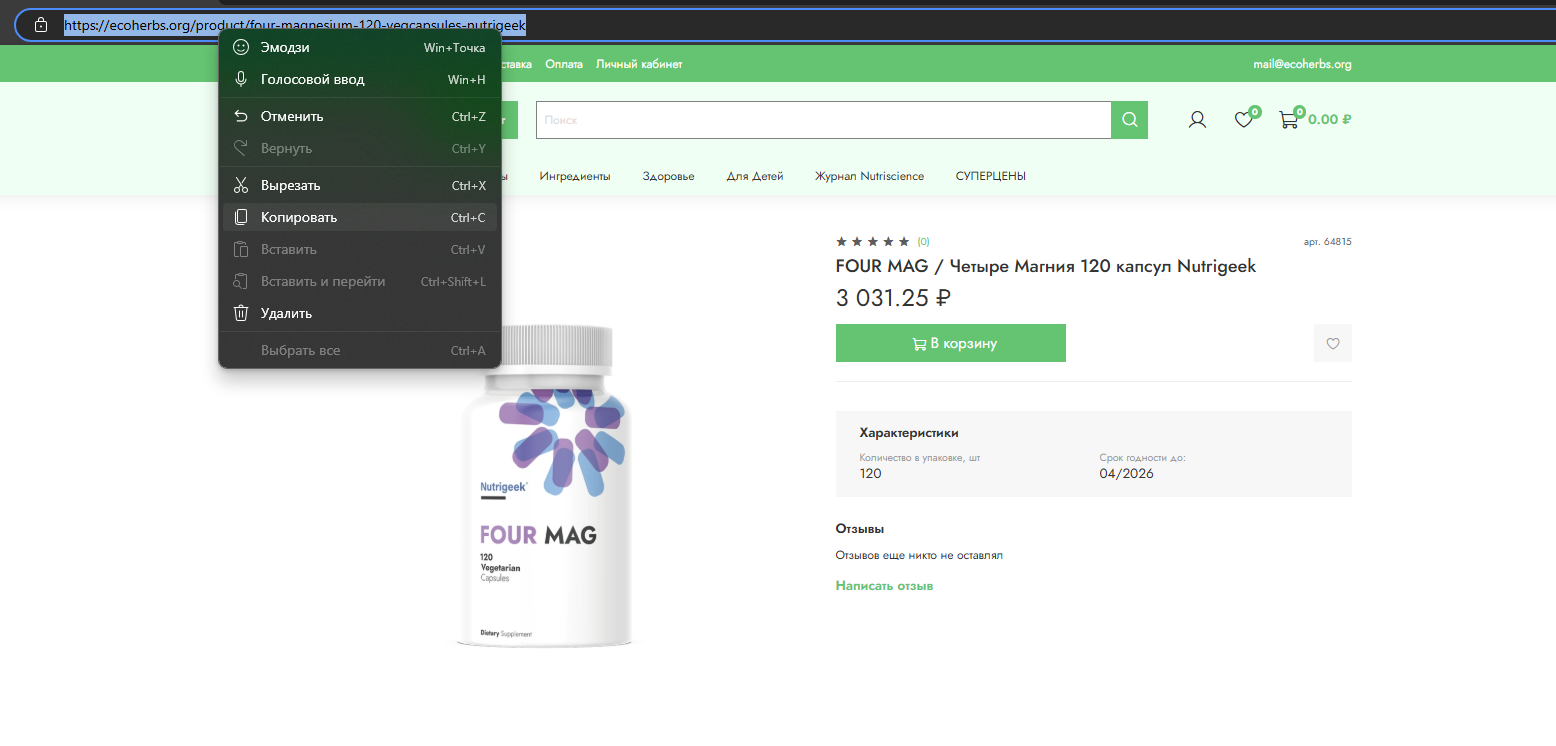Click the price 3 031.25 ₽
The image size is (1556, 746).
point(893,298)
